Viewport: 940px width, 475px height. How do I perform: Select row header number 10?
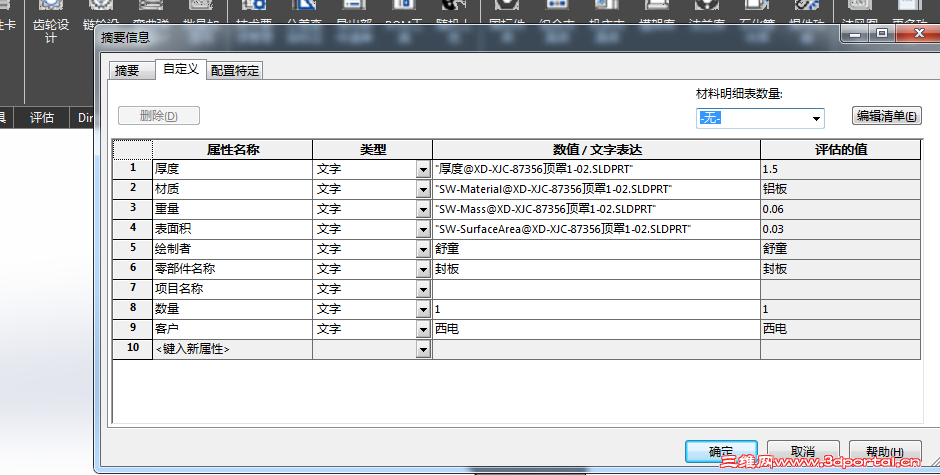(132, 349)
